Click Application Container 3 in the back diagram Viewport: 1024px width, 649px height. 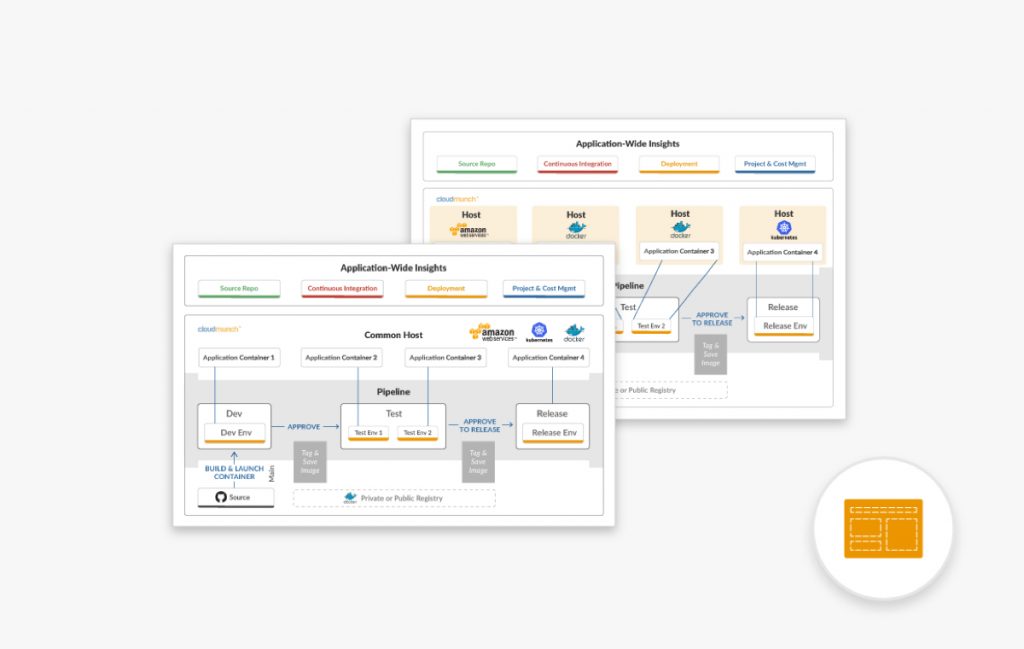click(x=679, y=251)
